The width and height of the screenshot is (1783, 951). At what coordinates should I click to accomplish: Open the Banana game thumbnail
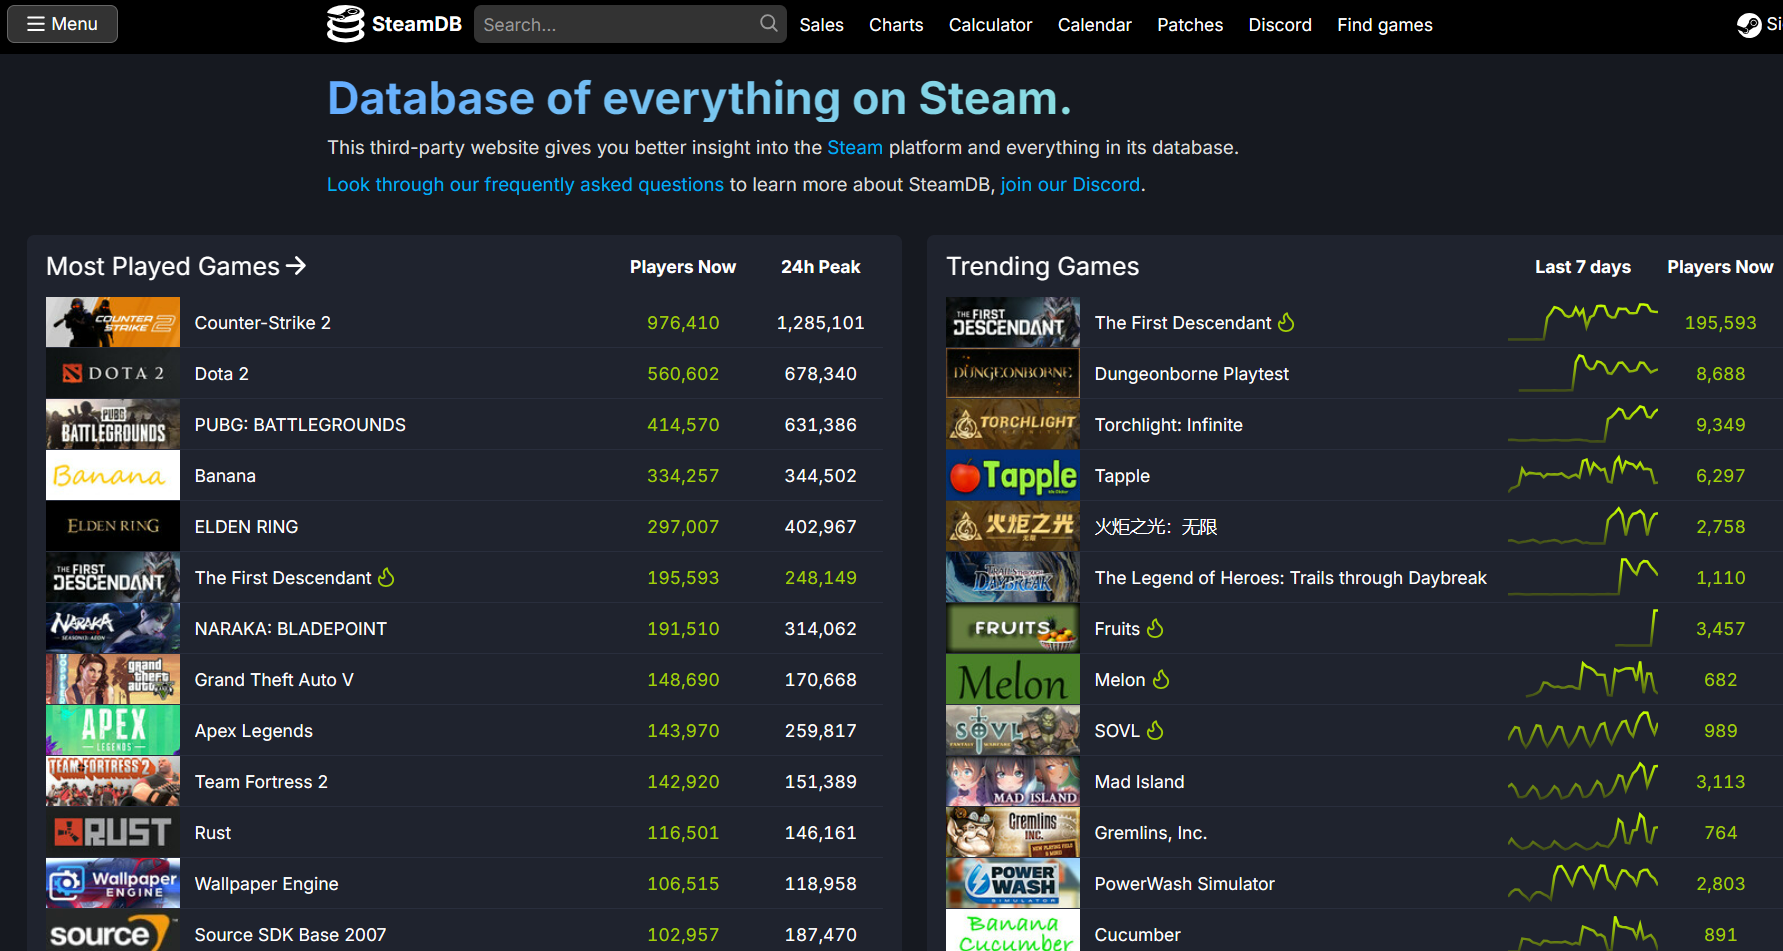point(113,475)
